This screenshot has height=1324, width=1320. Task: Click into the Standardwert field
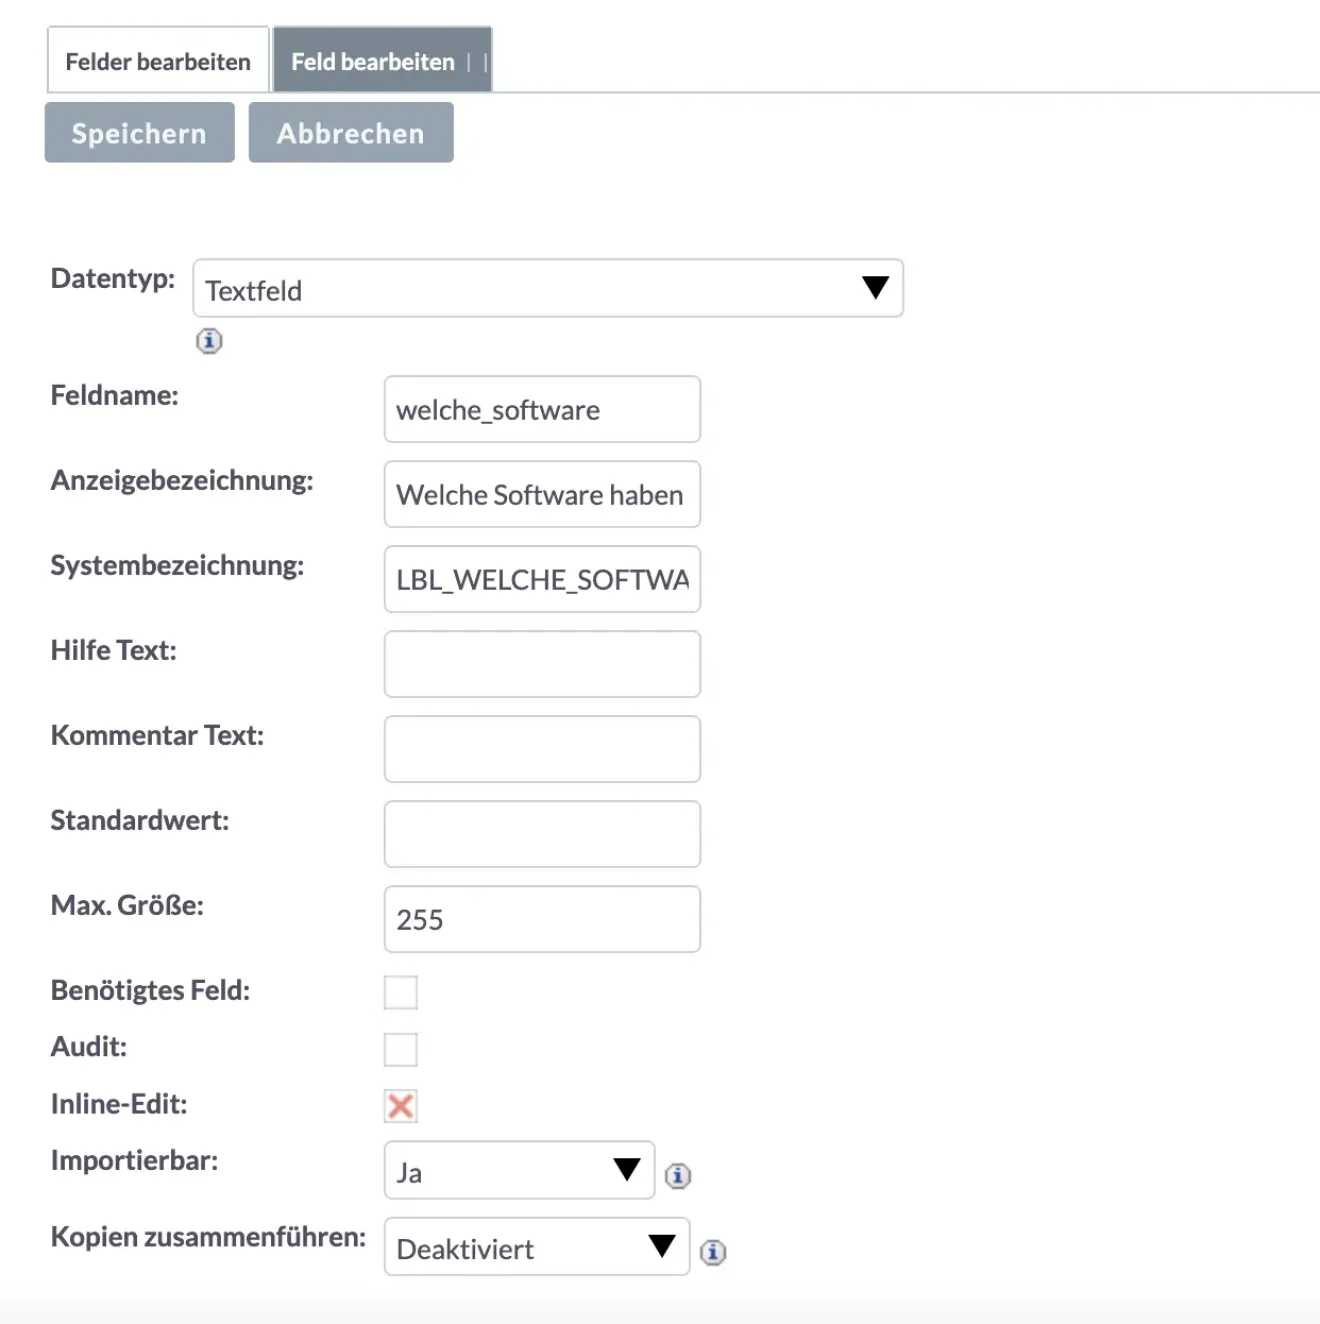[x=541, y=834]
